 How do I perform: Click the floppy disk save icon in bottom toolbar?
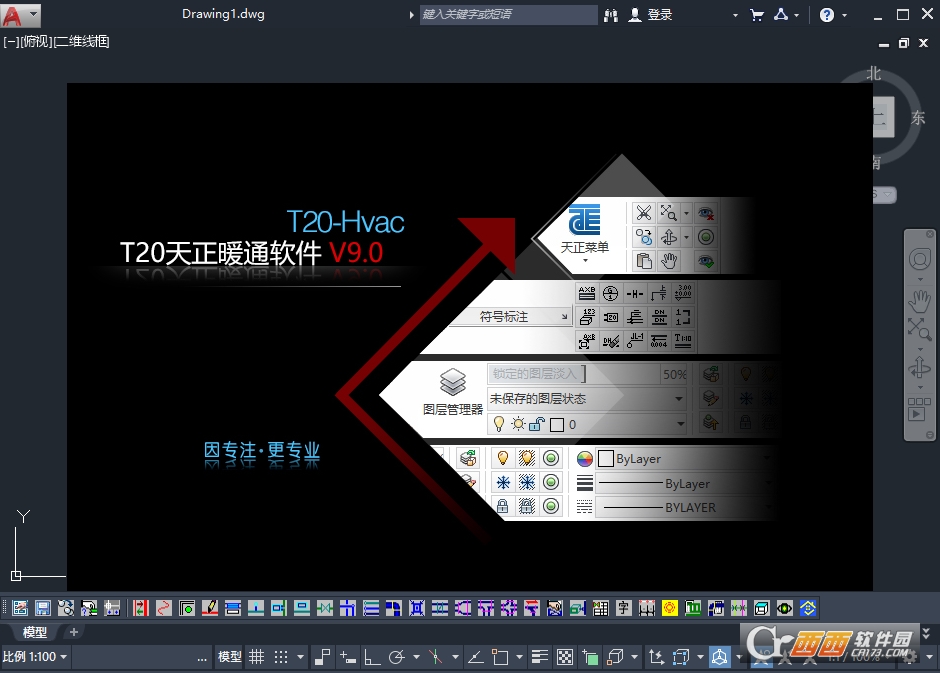43,608
